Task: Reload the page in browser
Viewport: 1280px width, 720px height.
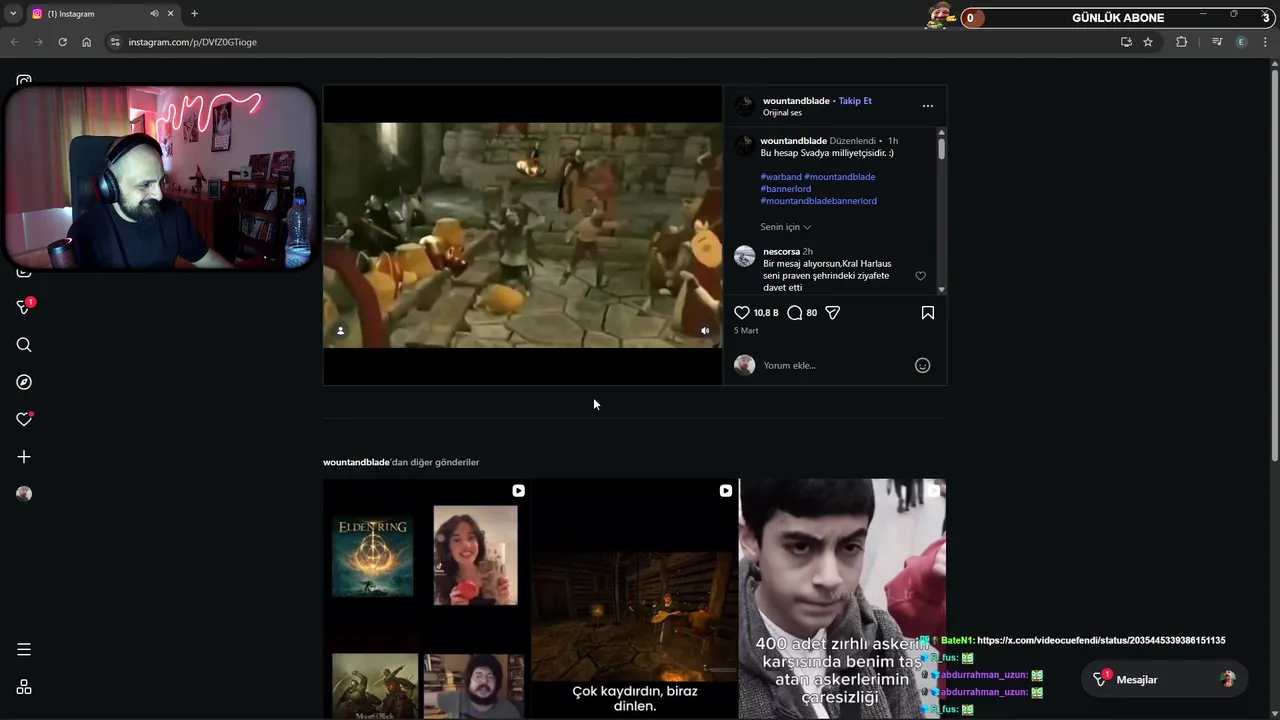Action: [62, 42]
